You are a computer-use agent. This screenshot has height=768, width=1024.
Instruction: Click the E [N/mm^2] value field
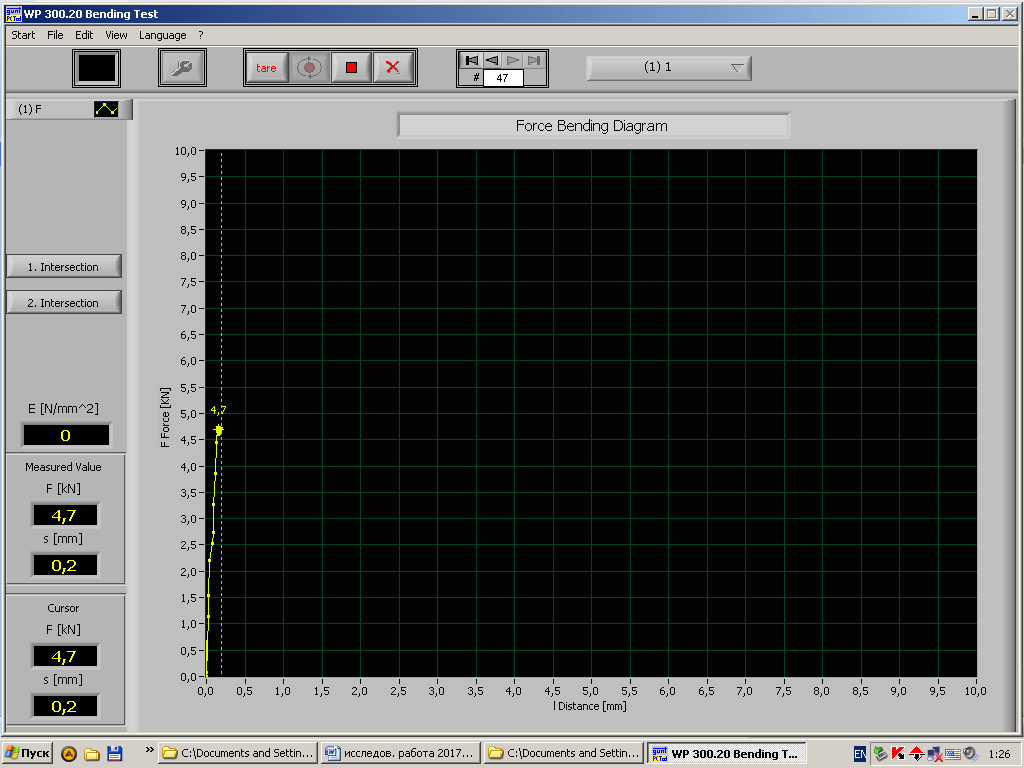pos(66,435)
